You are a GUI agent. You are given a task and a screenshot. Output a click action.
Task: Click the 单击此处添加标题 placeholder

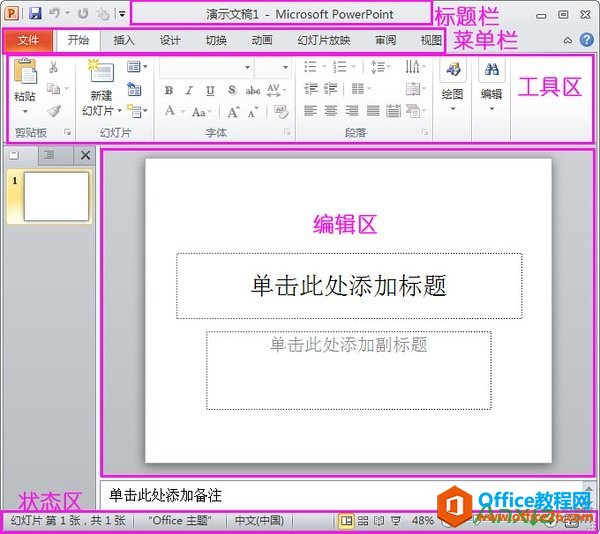349,286
